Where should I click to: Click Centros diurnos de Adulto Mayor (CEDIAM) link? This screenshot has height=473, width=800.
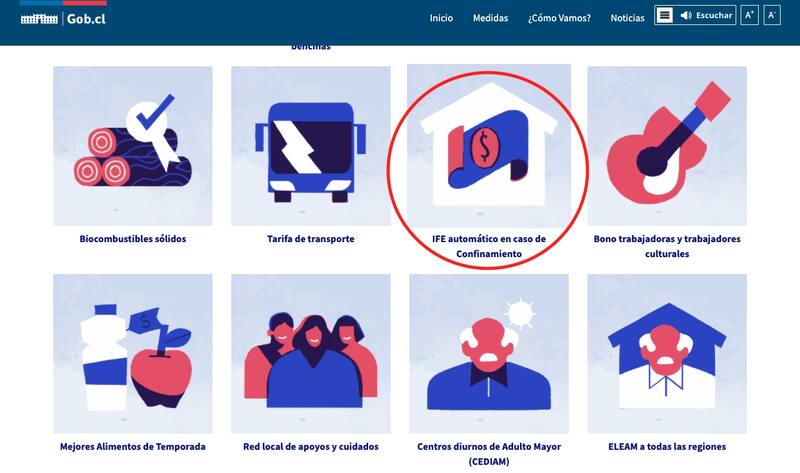point(489,454)
